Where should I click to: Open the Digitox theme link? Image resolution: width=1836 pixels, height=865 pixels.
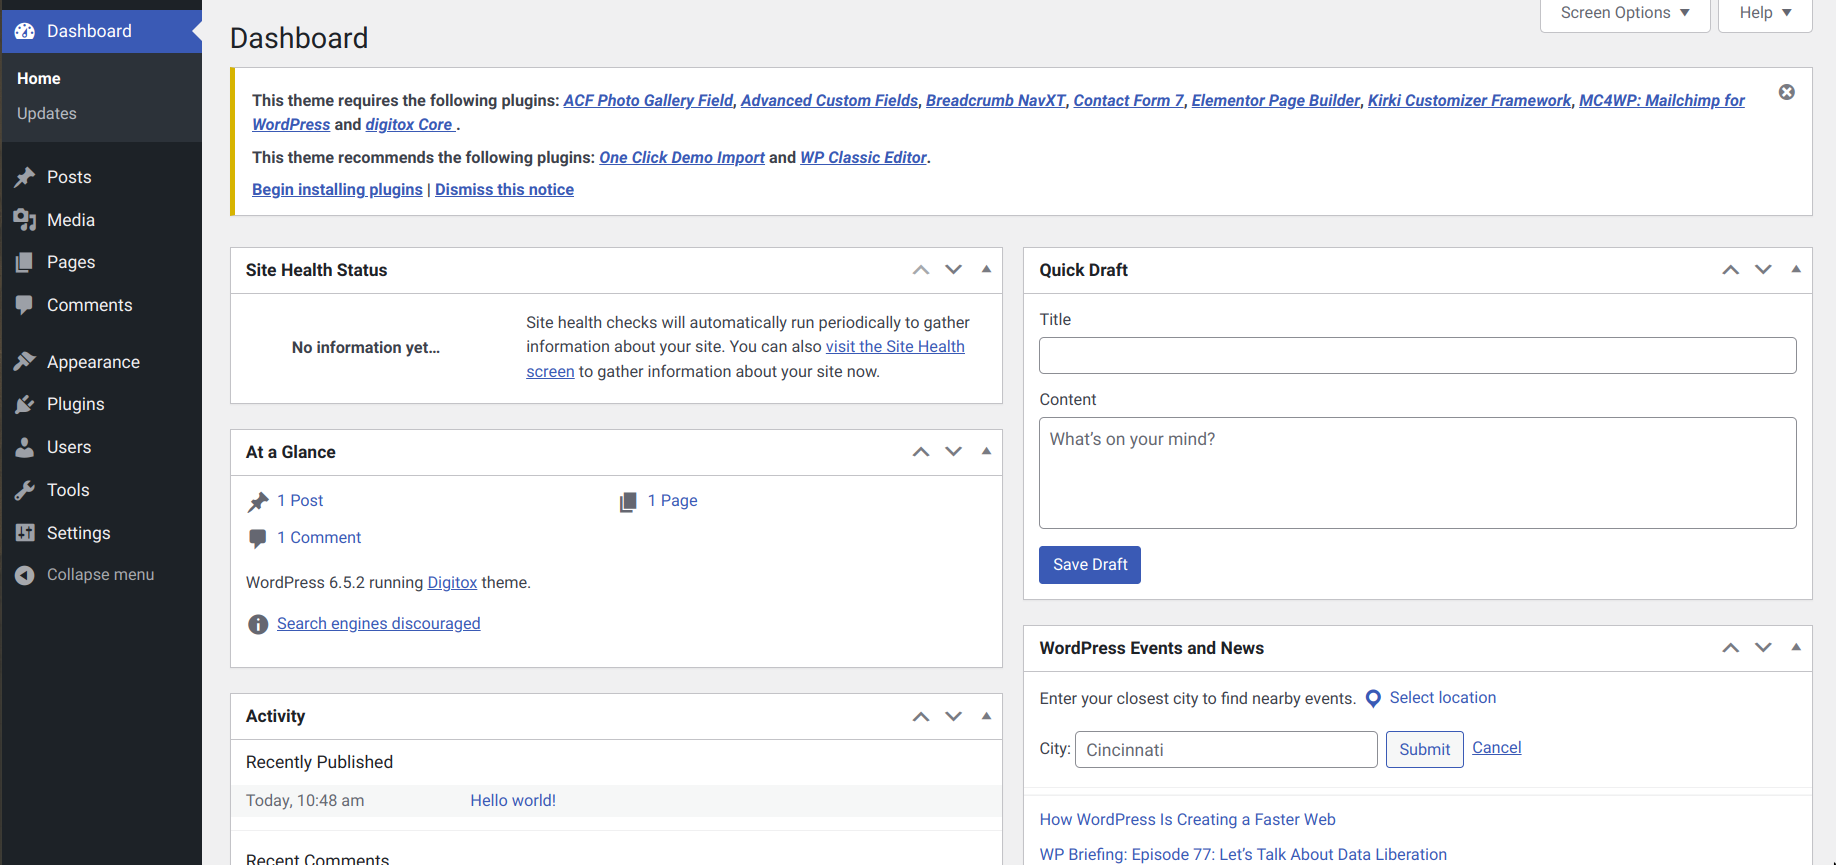452,583
